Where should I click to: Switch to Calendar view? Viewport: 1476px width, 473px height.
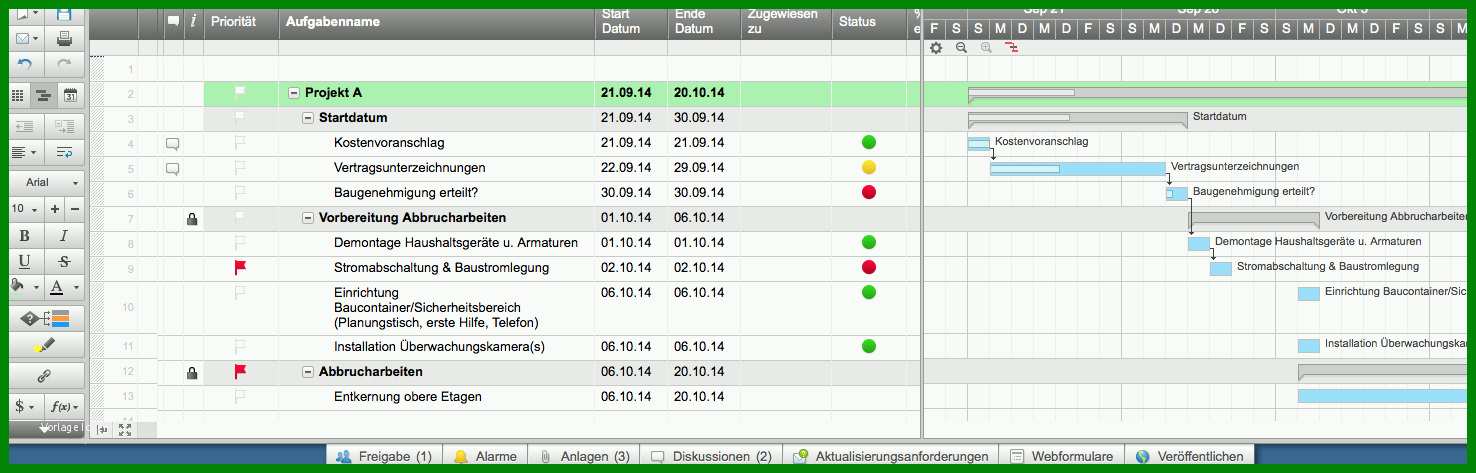pyautogui.click(x=70, y=95)
